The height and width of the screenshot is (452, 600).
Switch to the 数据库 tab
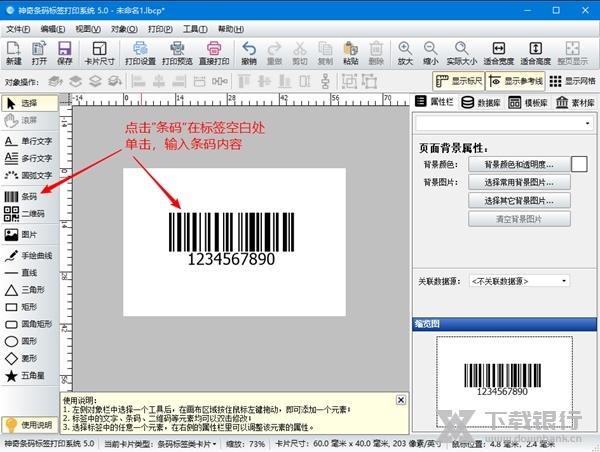coord(482,102)
